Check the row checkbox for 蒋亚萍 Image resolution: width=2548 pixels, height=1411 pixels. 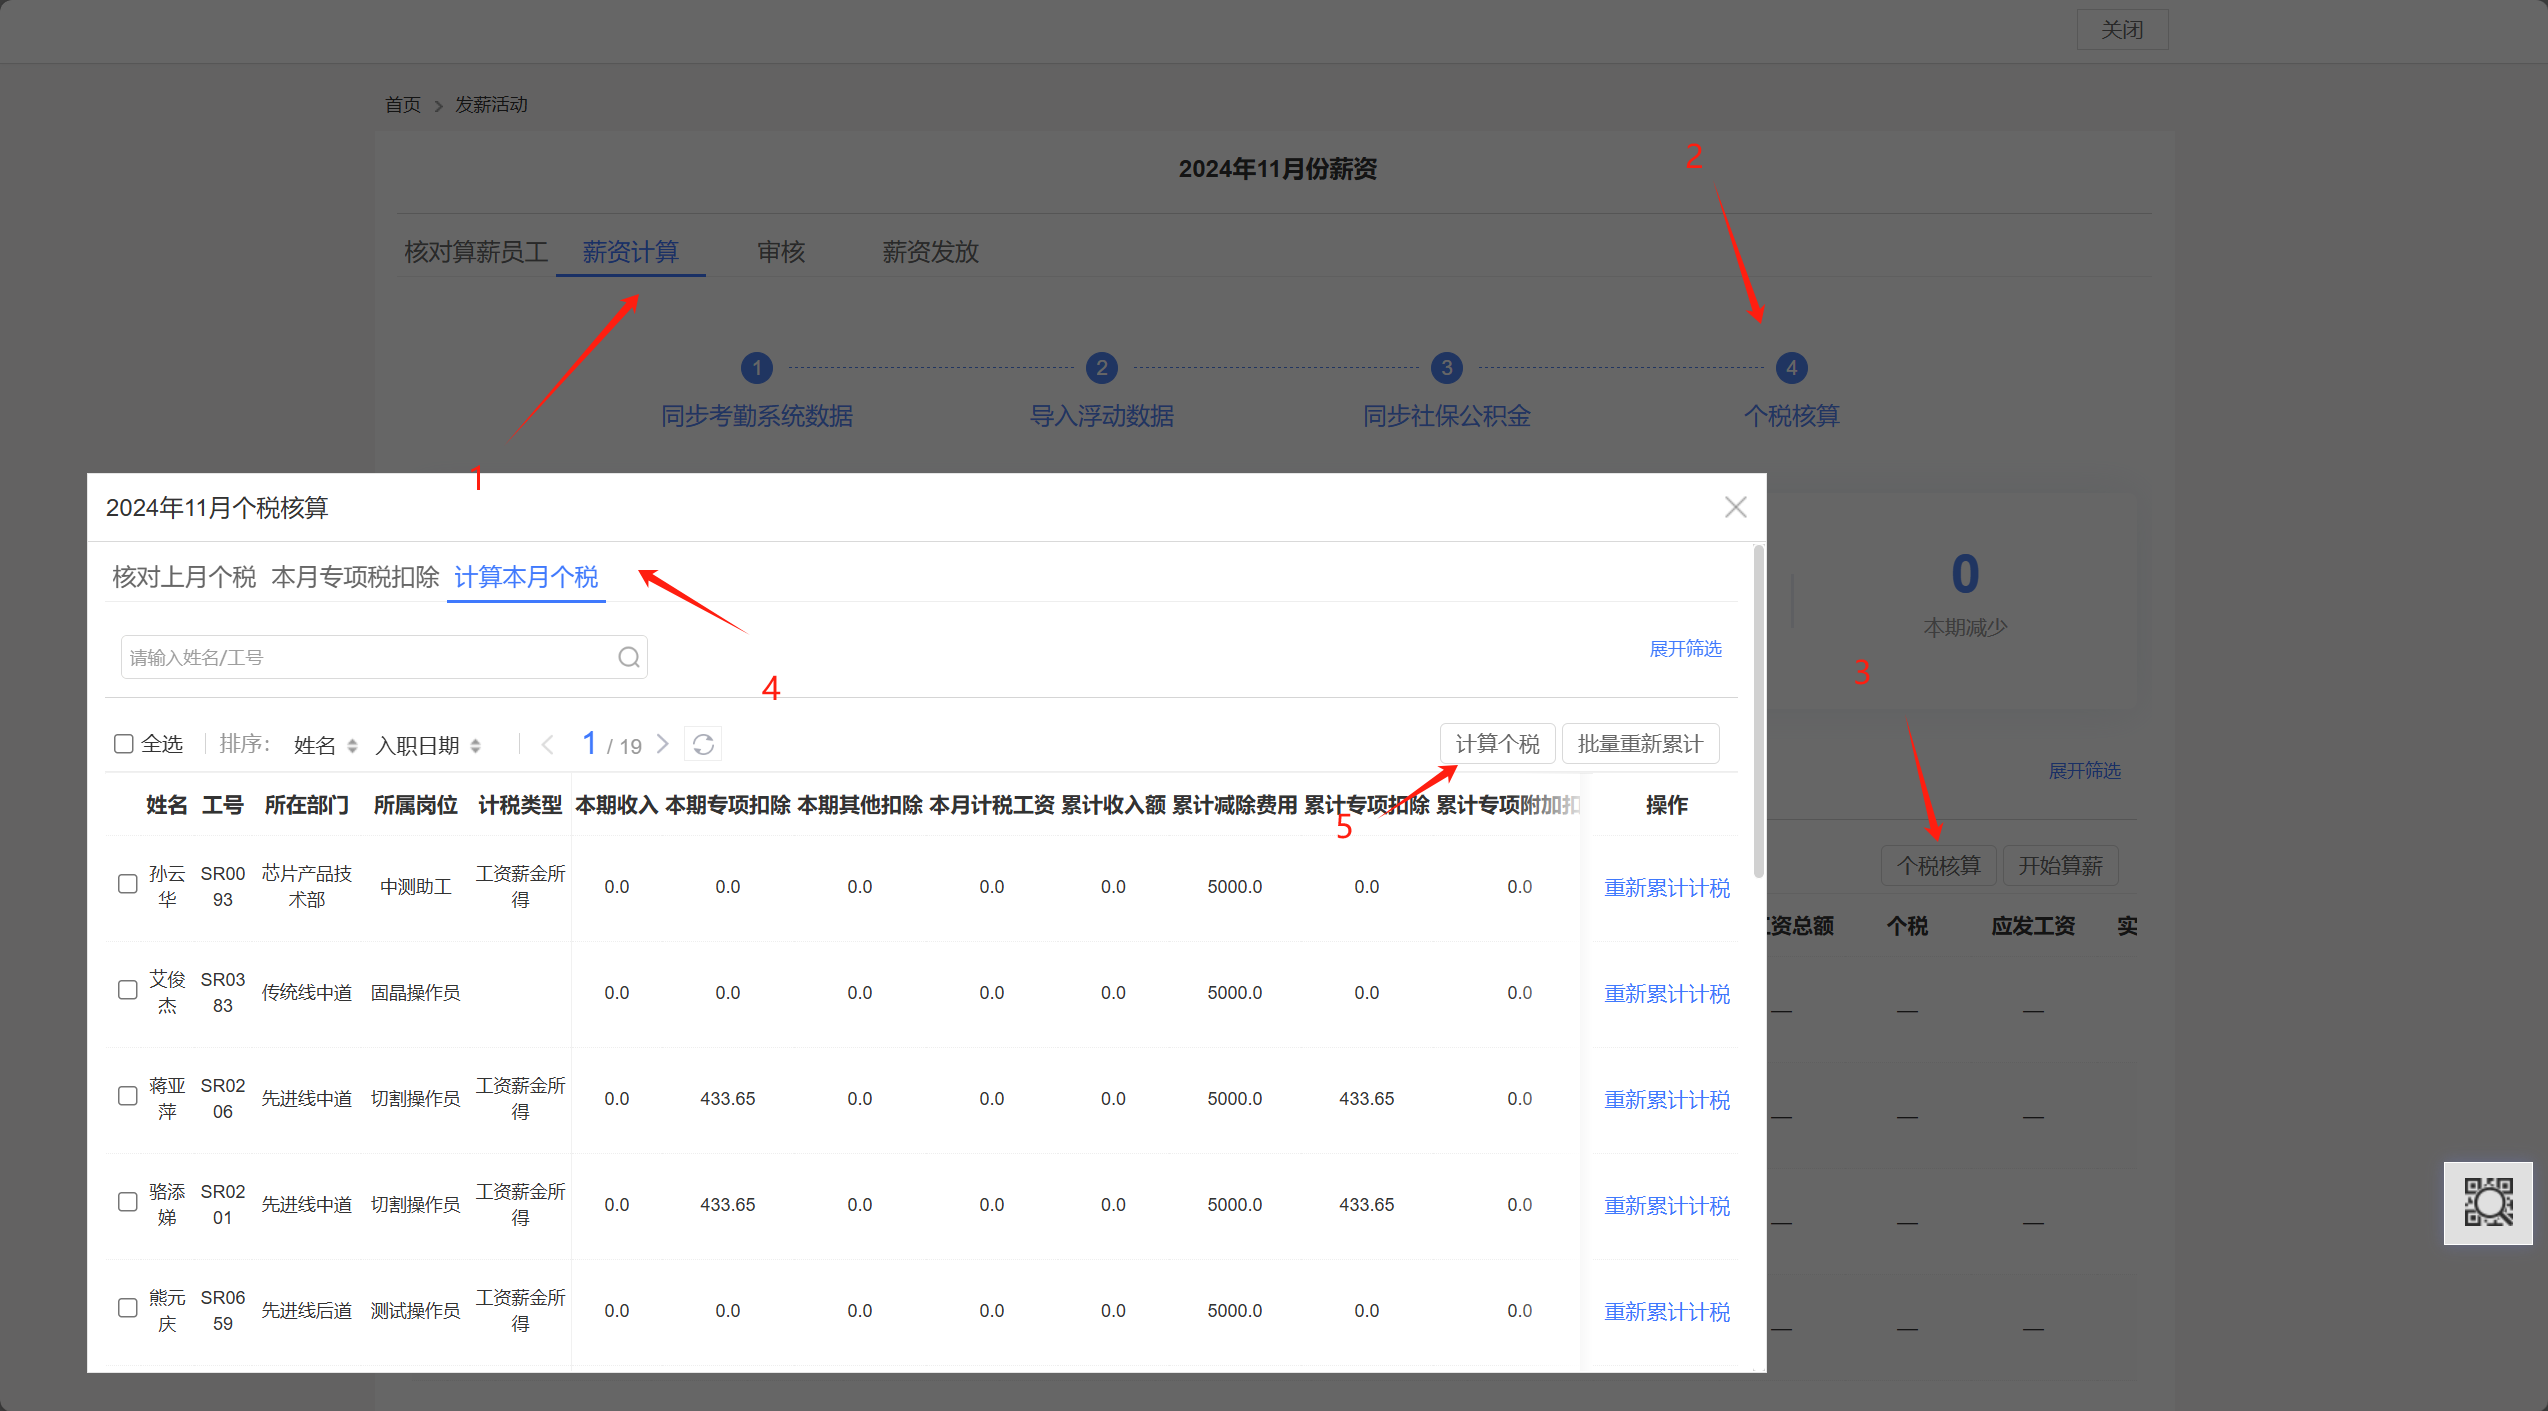tap(128, 1096)
